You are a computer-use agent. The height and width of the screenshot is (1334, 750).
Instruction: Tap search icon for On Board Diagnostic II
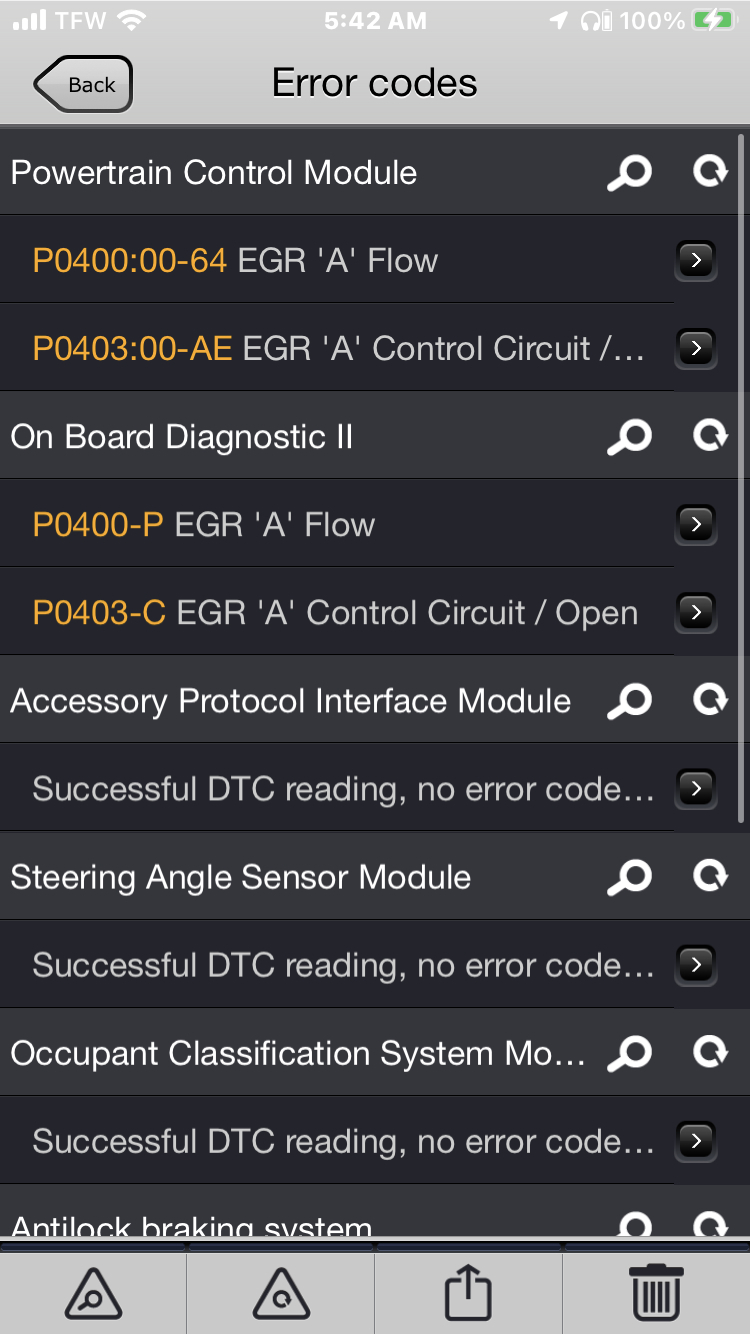point(630,437)
